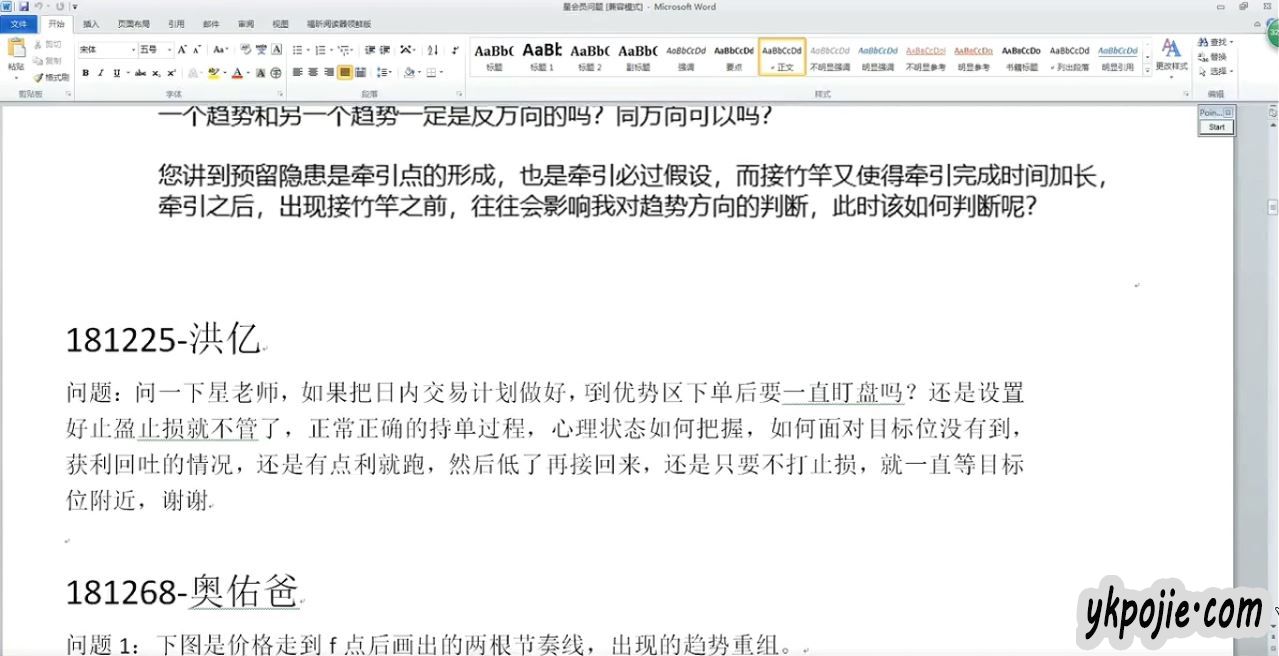Click the subscript icon
The height and width of the screenshot is (656, 1279).
pyautogui.click(x=156, y=72)
